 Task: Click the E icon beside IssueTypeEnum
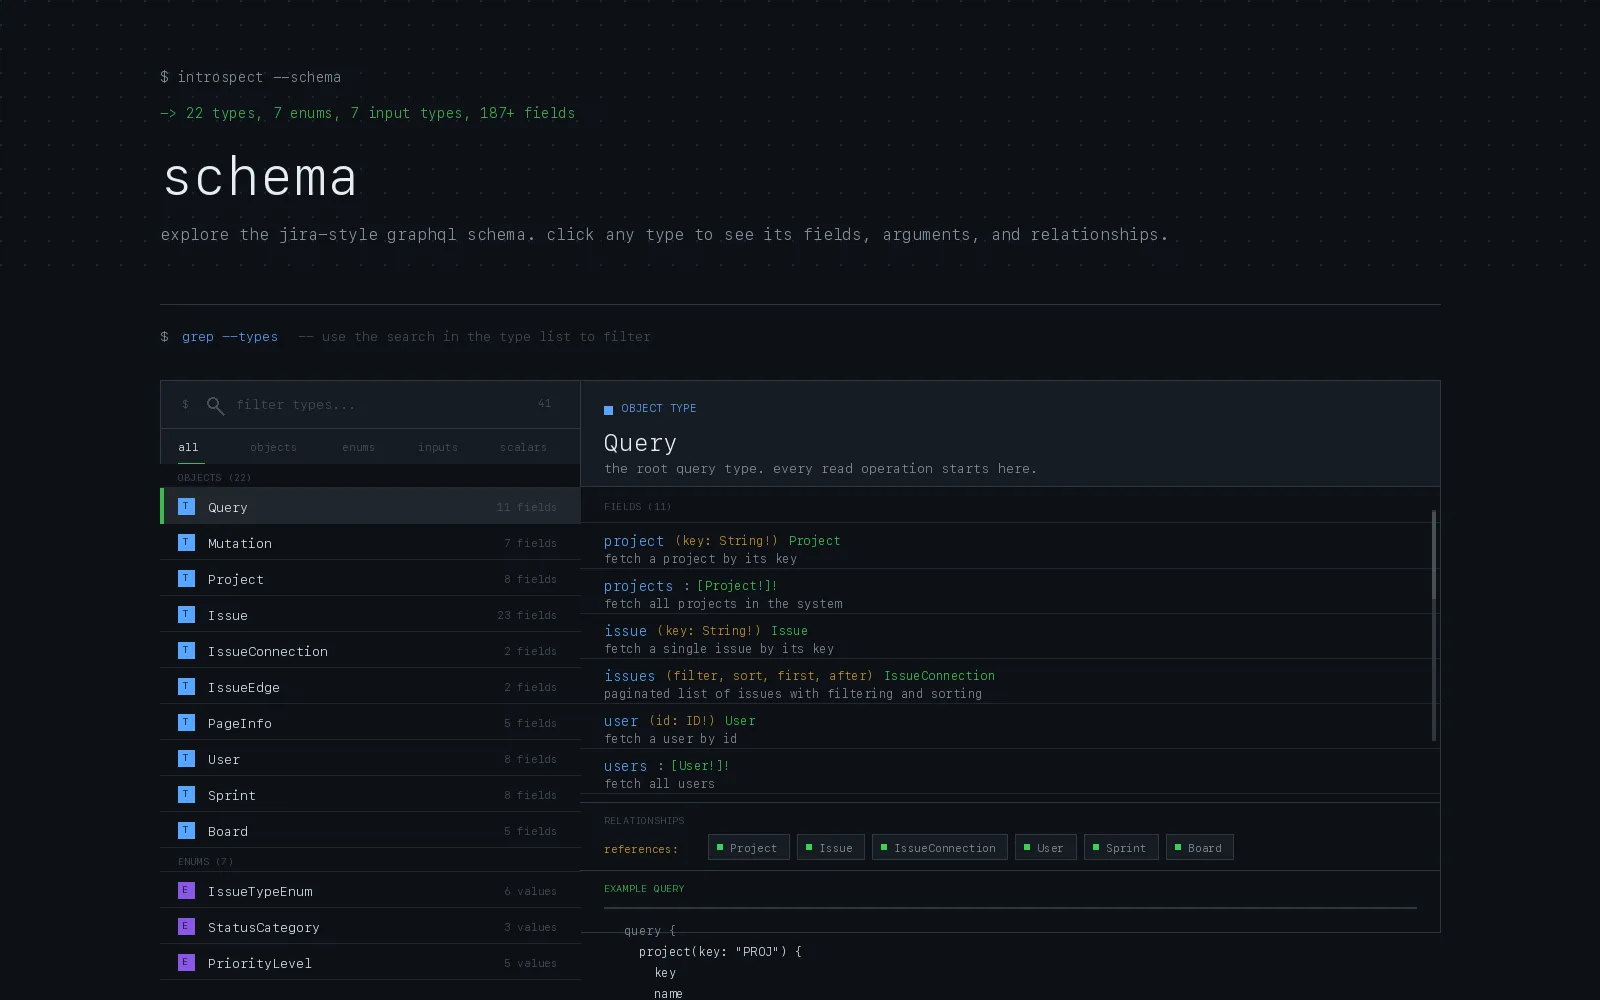[x=186, y=890]
